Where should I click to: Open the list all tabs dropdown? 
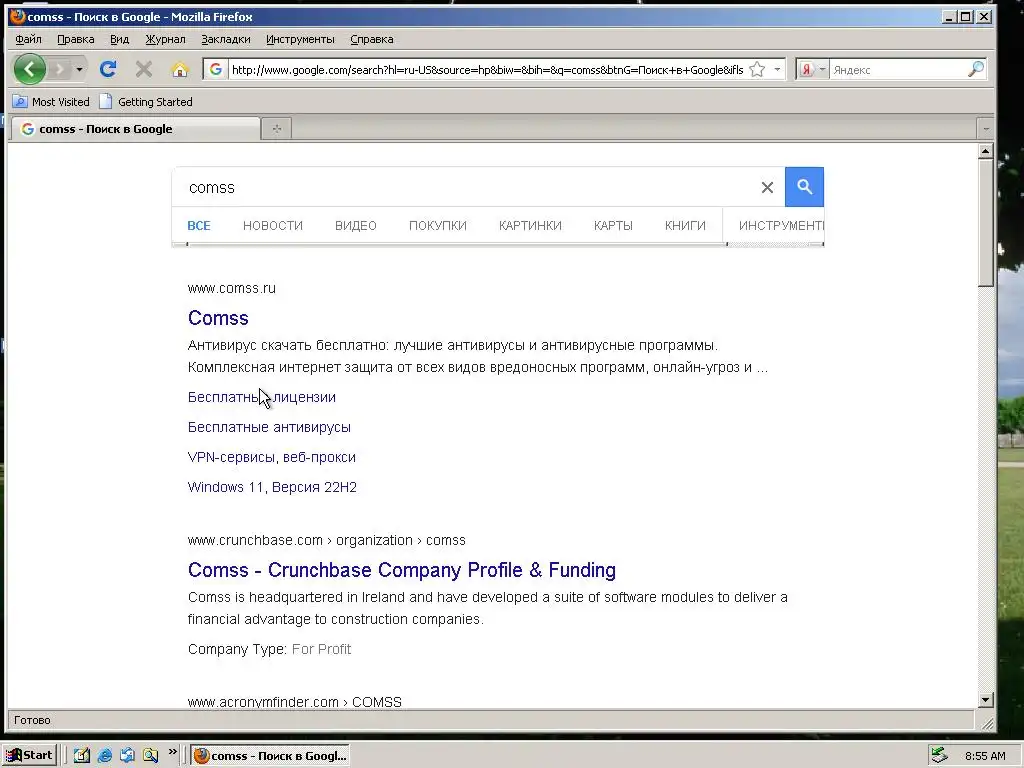(985, 129)
